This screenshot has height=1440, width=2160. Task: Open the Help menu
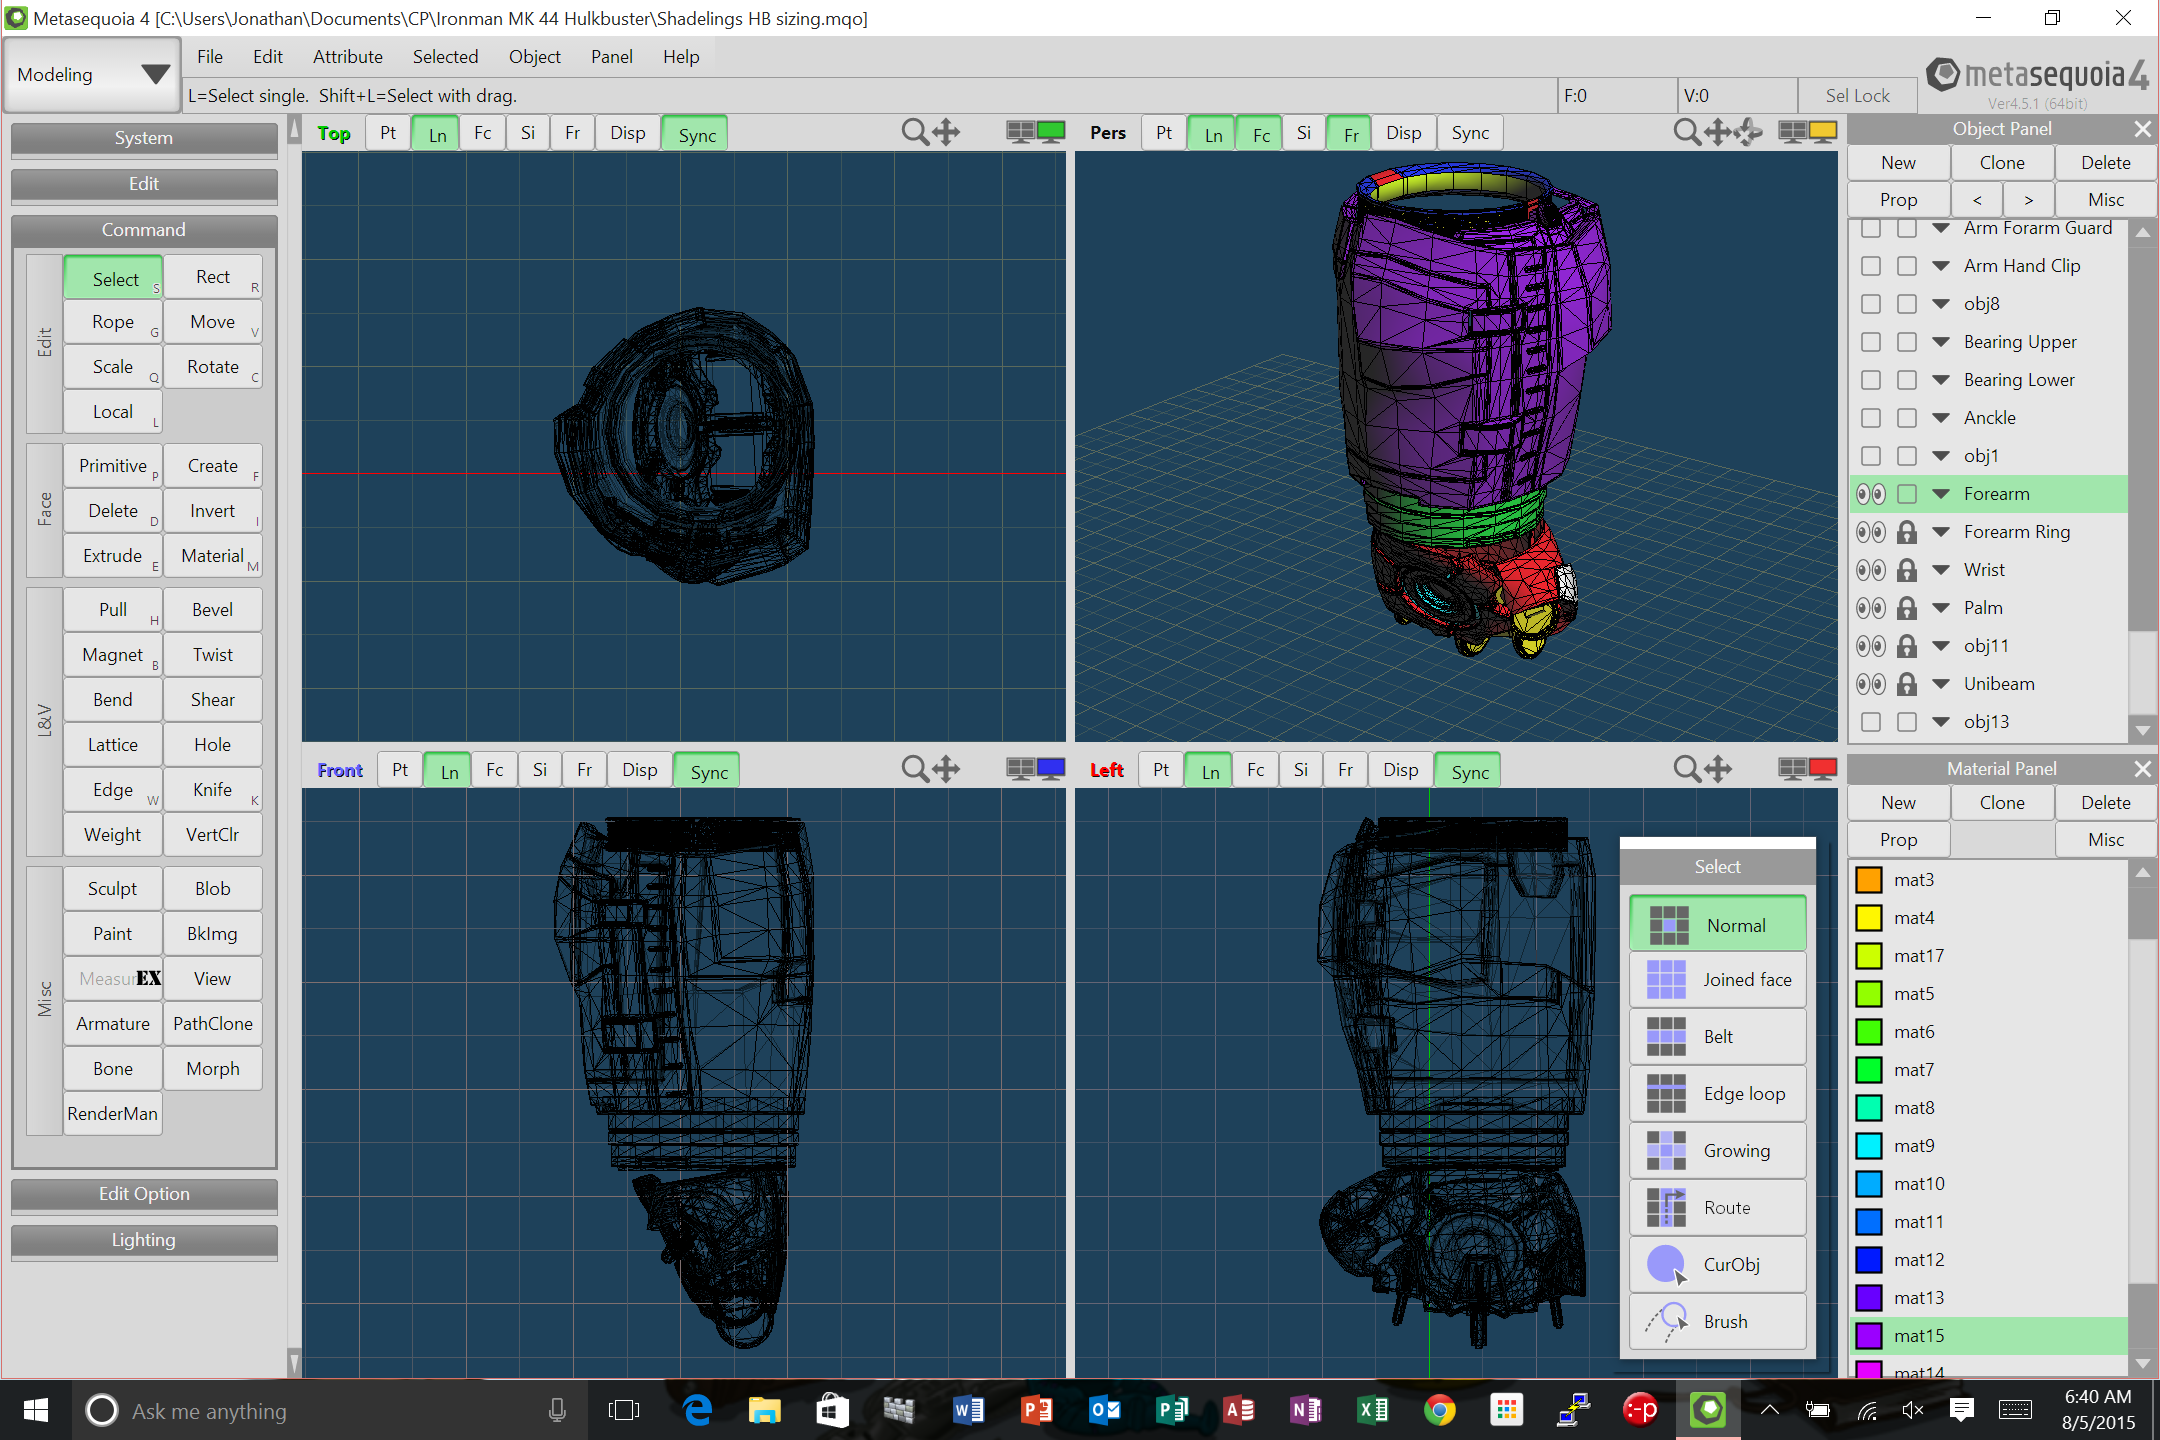[681, 57]
